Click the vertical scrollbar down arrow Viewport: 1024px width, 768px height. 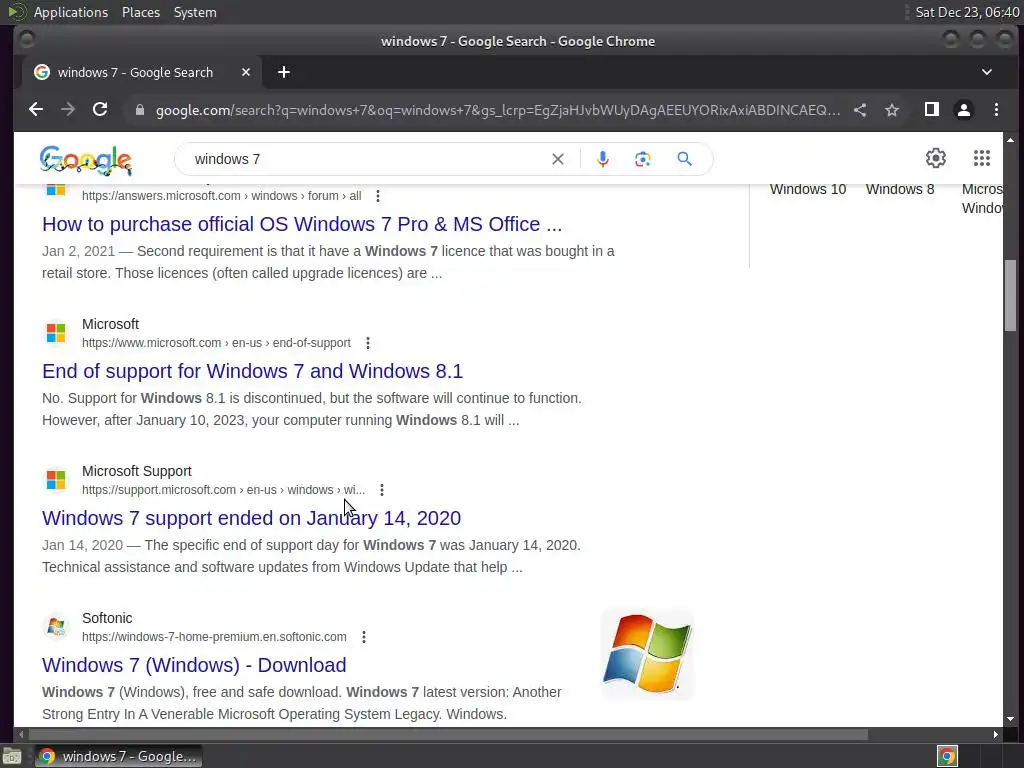1010,719
